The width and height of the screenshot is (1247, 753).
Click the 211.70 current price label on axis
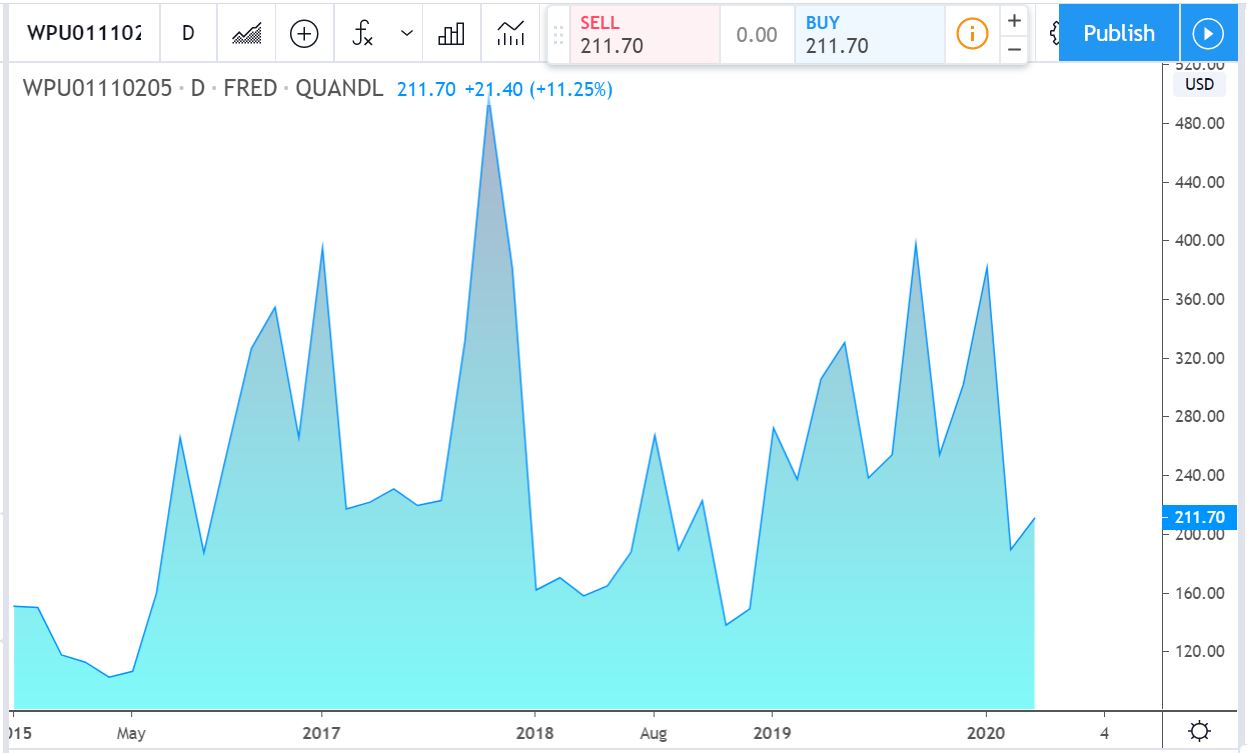coord(1200,517)
